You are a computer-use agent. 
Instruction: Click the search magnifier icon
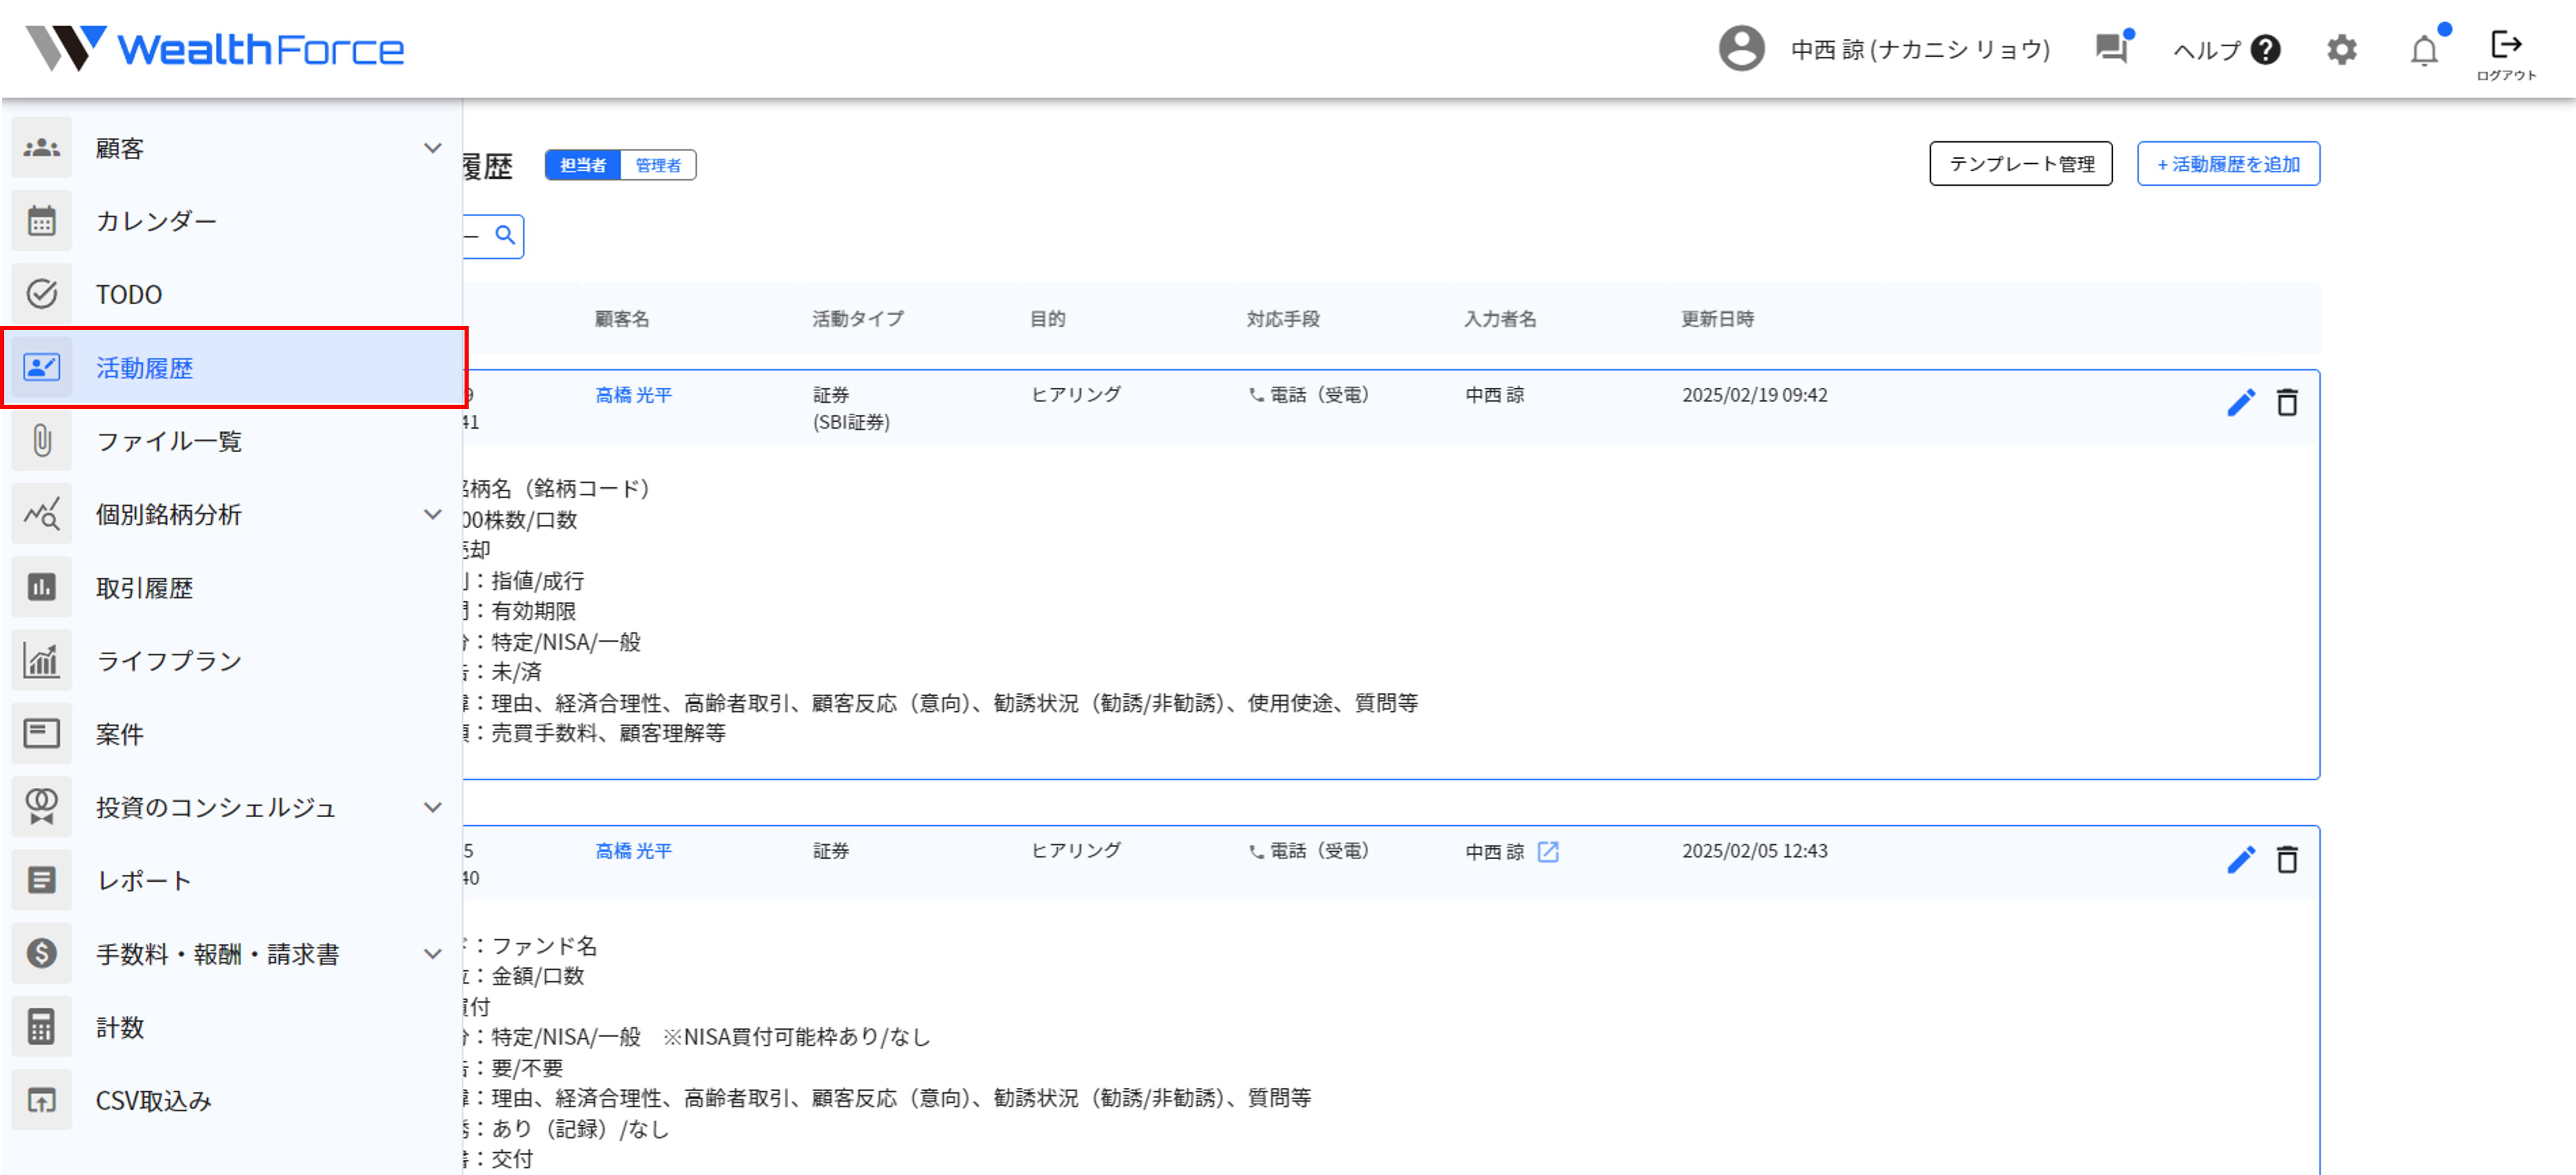tap(505, 235)
